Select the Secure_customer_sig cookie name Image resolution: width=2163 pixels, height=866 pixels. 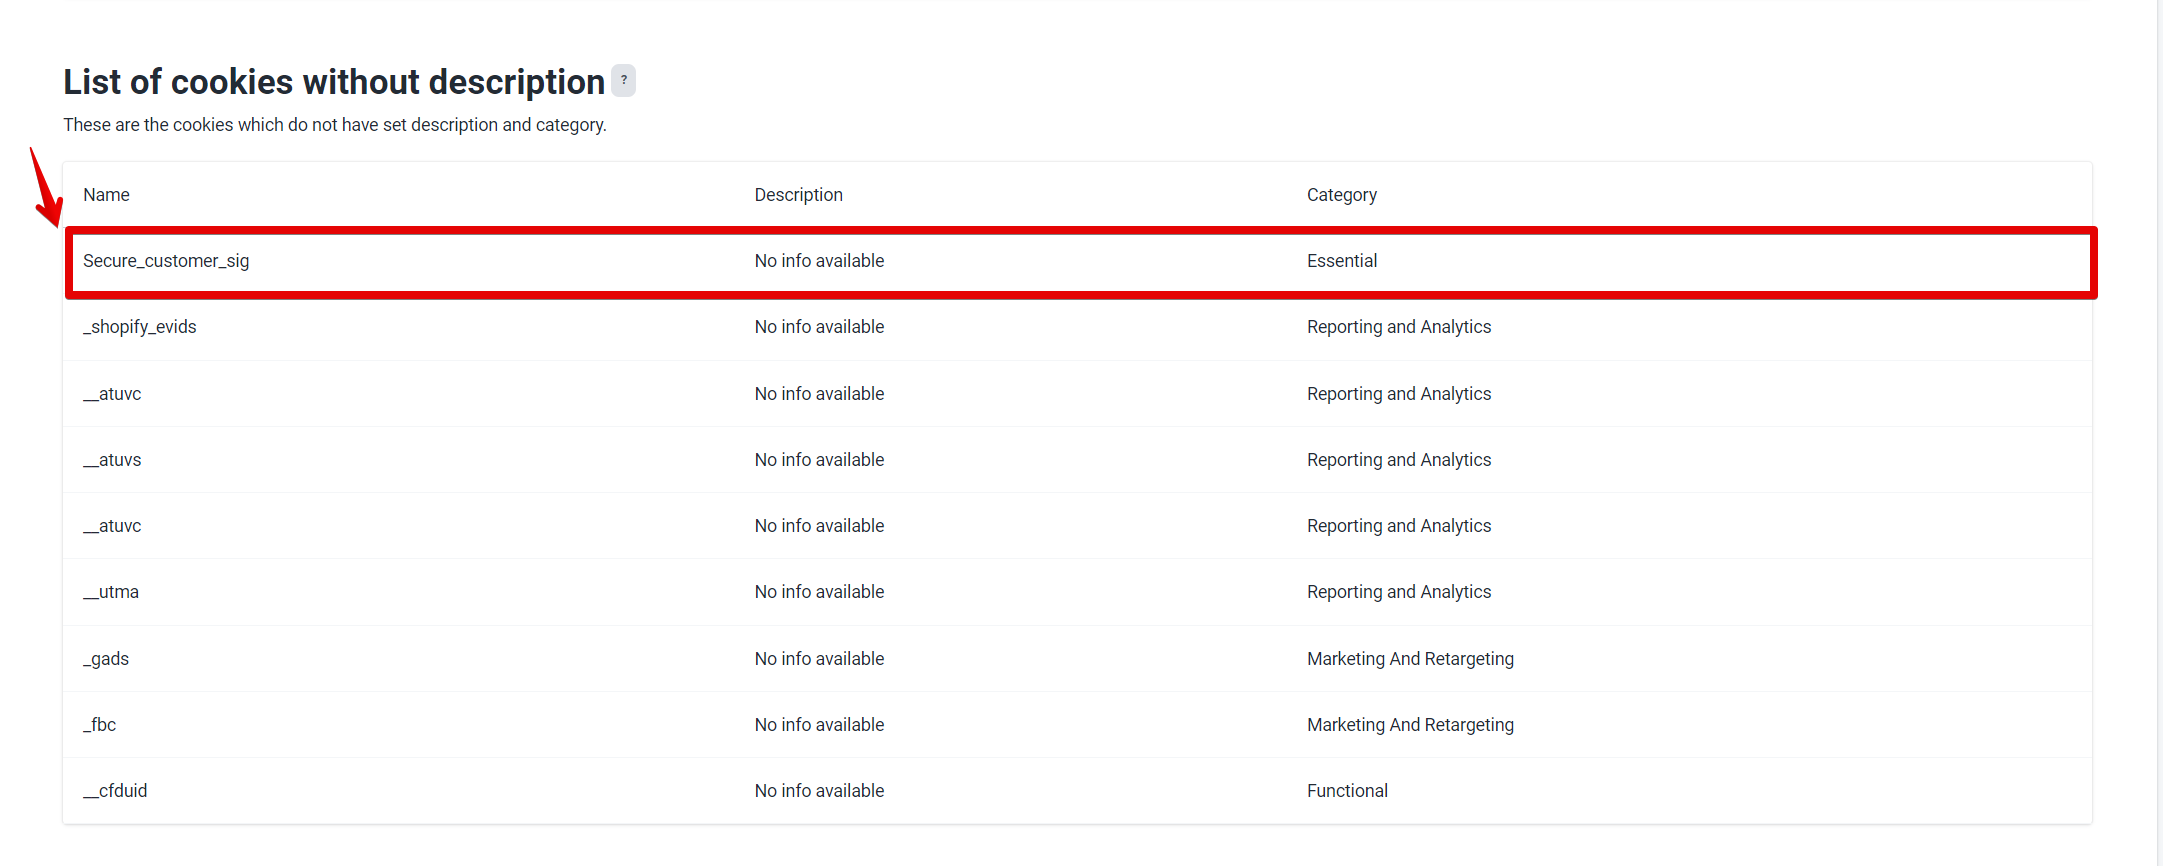[x=166, y=261]
